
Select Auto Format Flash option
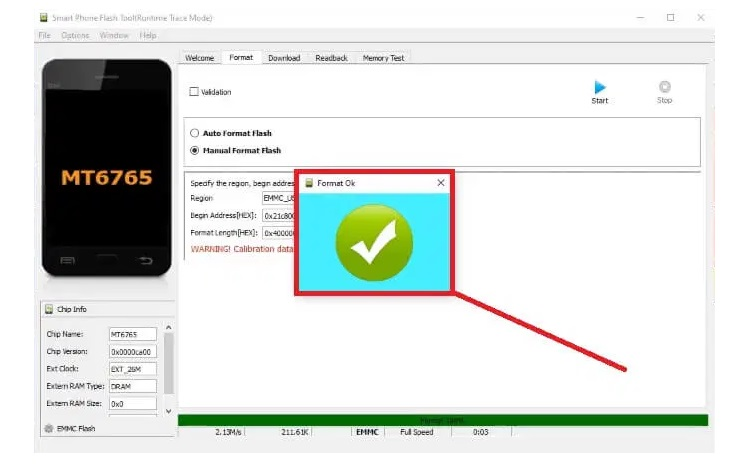(194, 133)
